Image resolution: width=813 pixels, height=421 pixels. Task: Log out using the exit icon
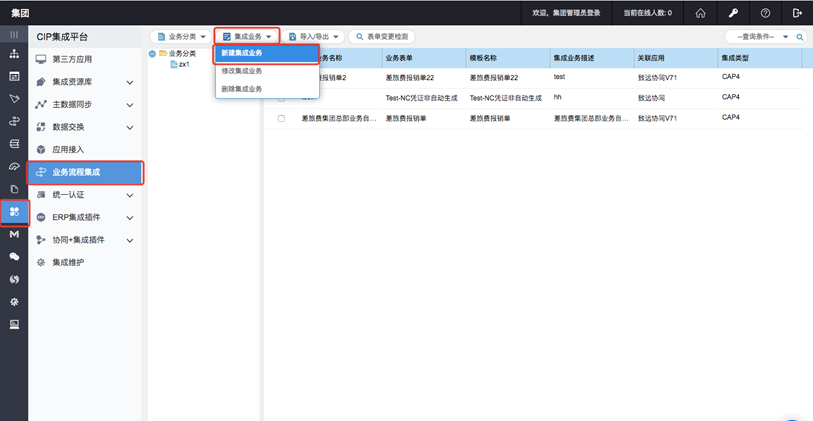click(797, 13)
